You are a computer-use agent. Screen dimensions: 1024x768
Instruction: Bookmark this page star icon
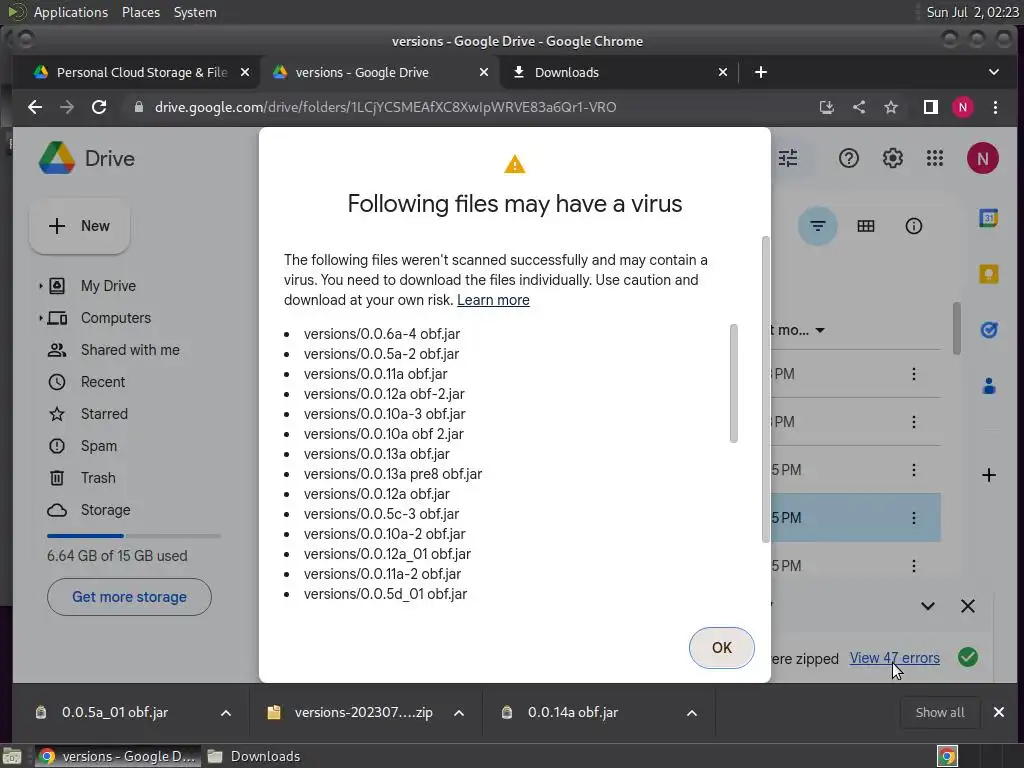[891, 107]
